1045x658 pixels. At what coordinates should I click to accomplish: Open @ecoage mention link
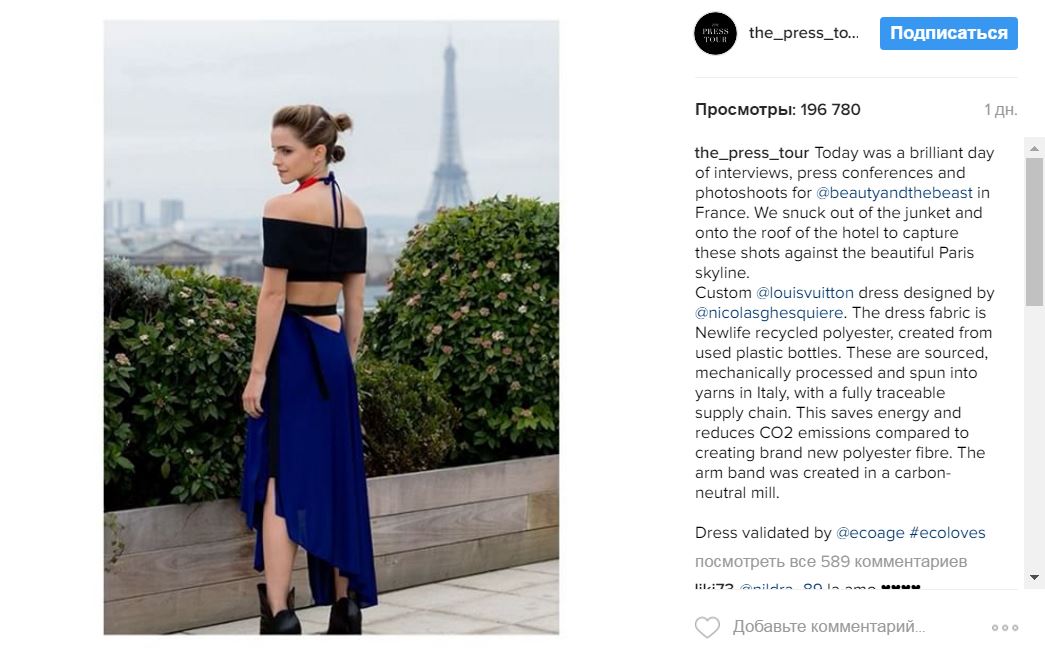[x=870, y=533]
